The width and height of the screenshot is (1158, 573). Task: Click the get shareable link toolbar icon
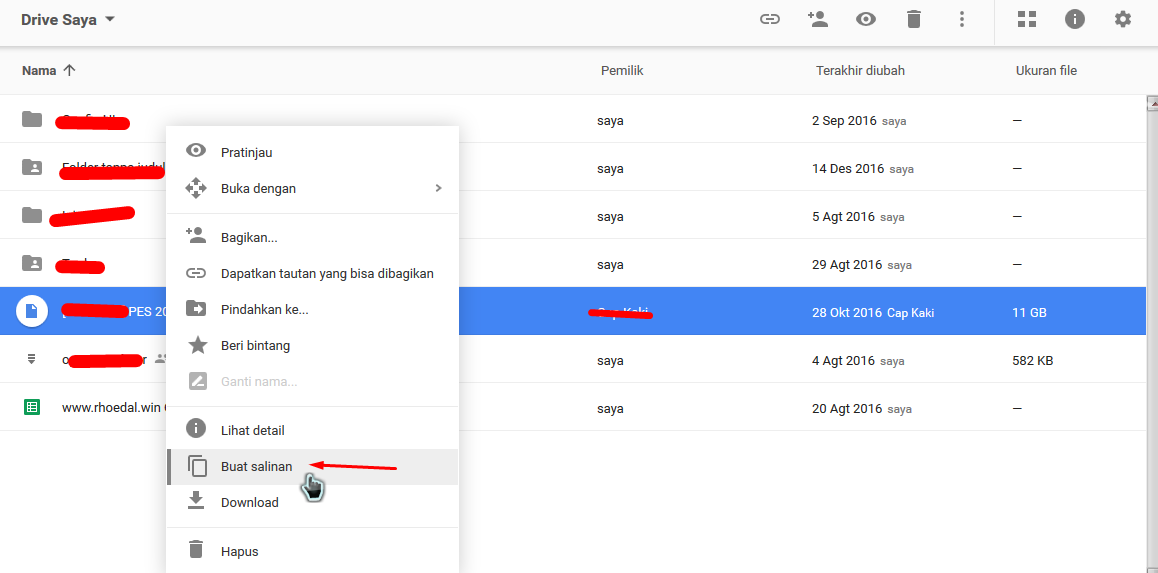(x=770, y=20)
